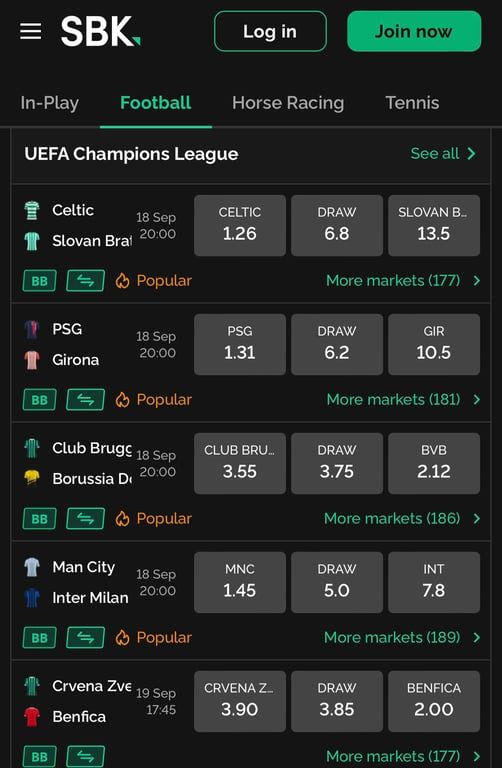This screenshot has width=502, height=768.
Task: Switch to Horse Racing tab
Action: (x=288, y=103)
